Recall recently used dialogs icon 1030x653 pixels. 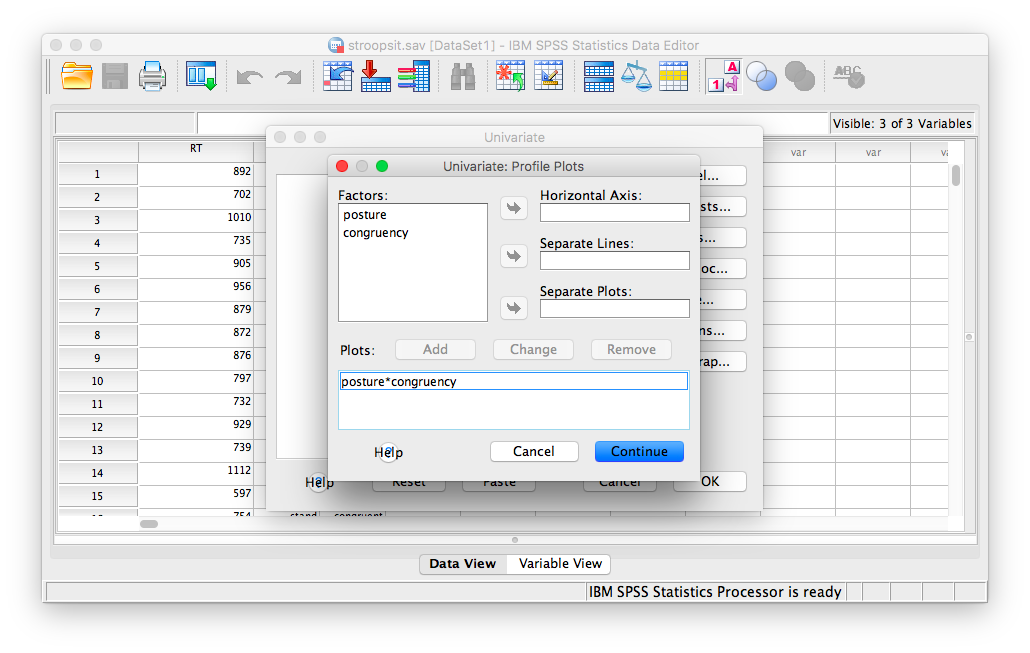pos(201,76)
